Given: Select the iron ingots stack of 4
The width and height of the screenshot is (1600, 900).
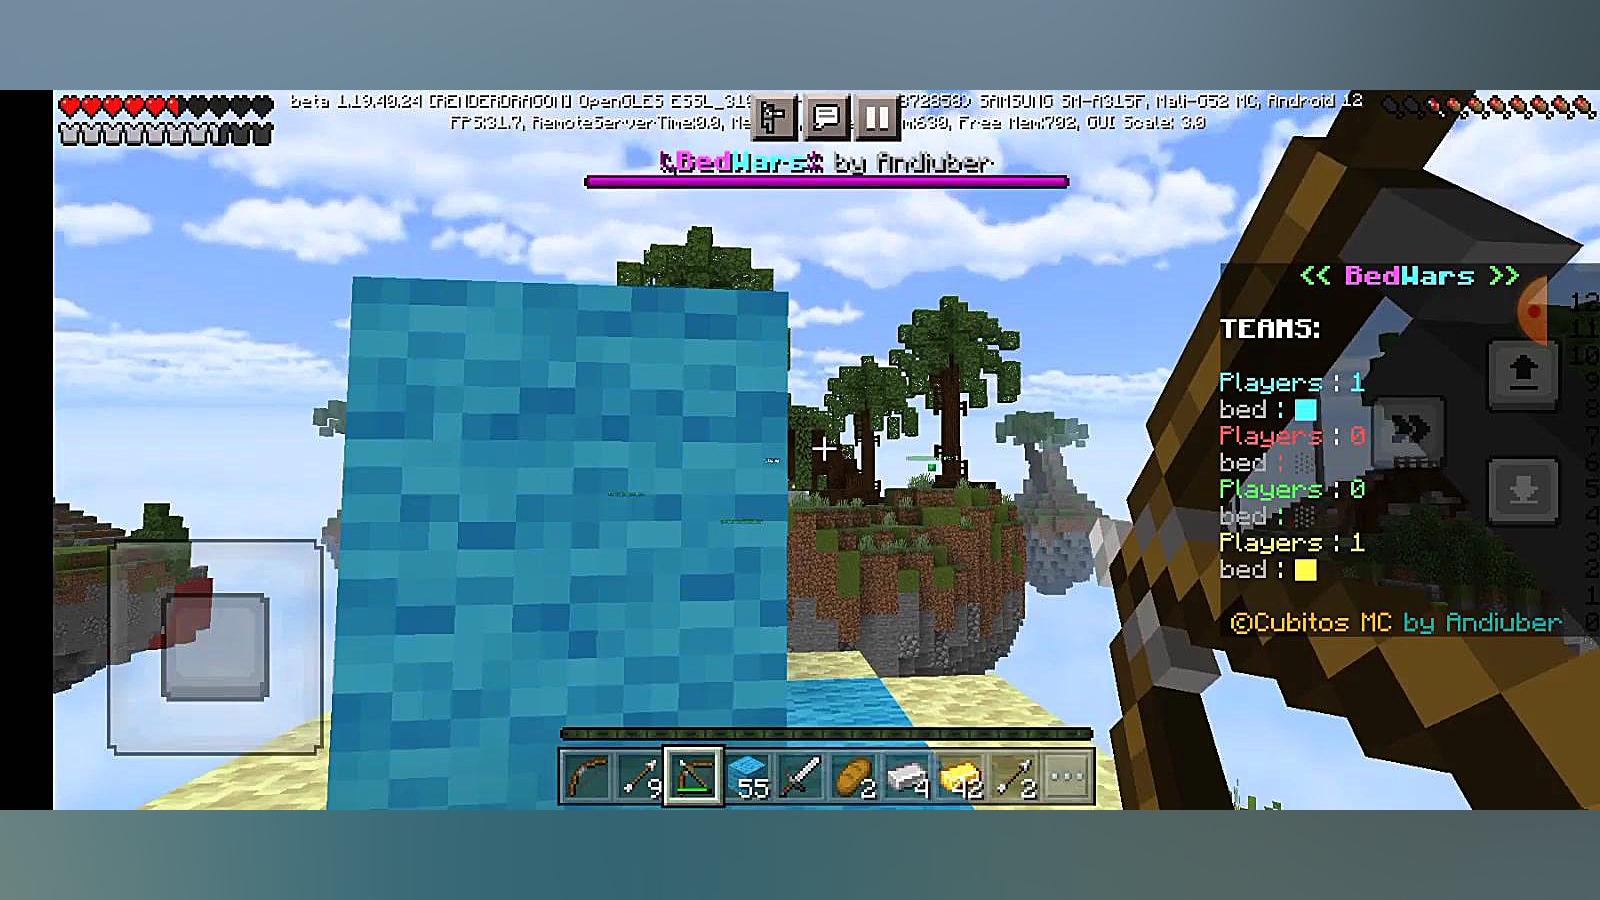Looking at the screenshot, I should coord(908,777).
